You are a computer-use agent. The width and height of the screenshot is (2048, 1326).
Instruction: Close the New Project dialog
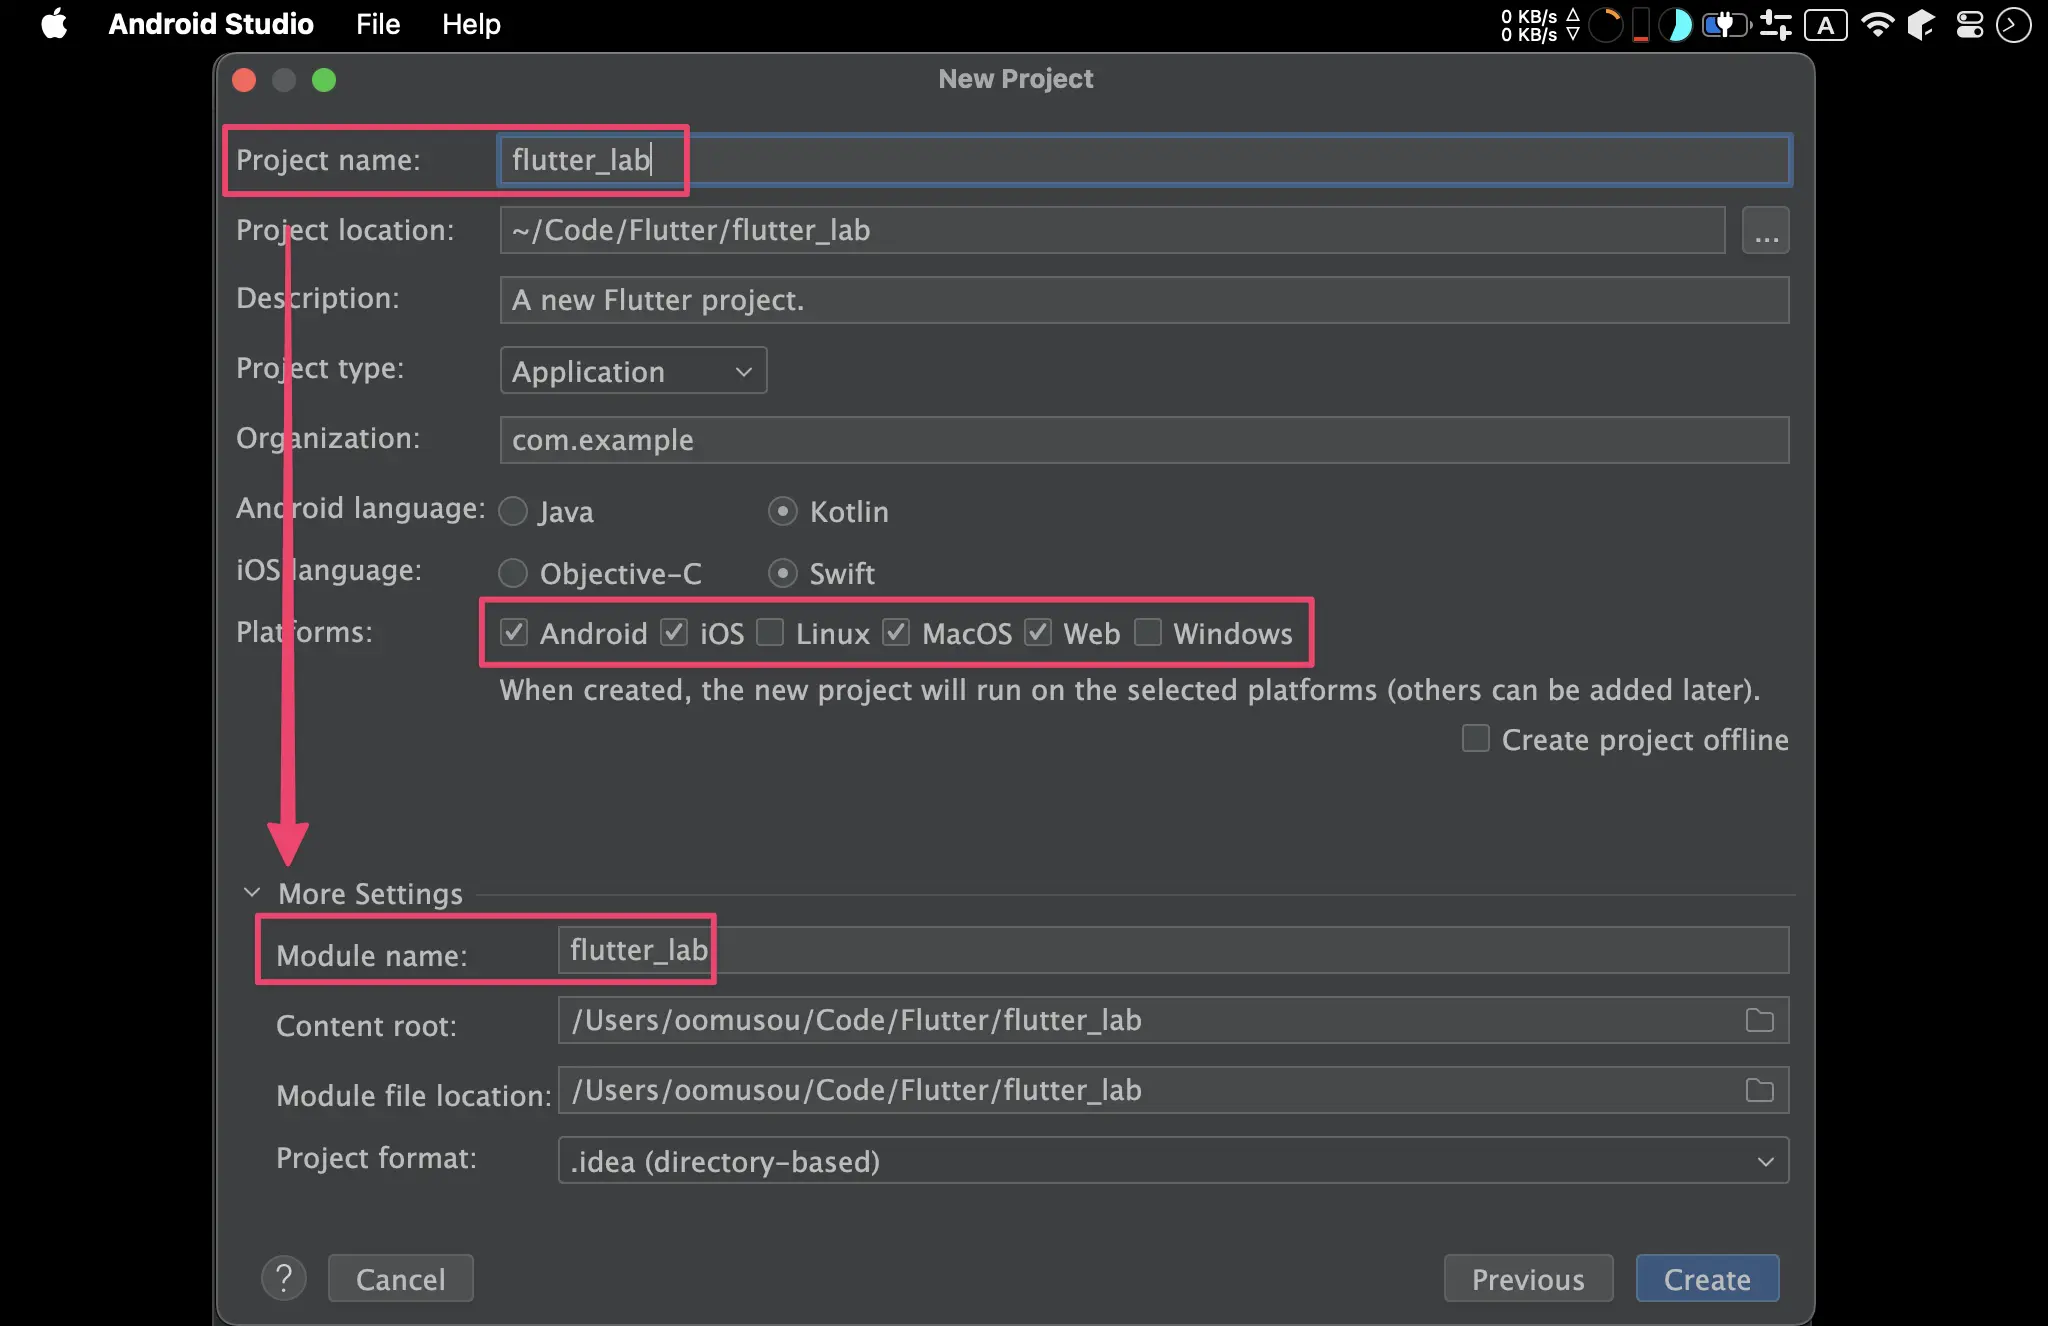244,80
